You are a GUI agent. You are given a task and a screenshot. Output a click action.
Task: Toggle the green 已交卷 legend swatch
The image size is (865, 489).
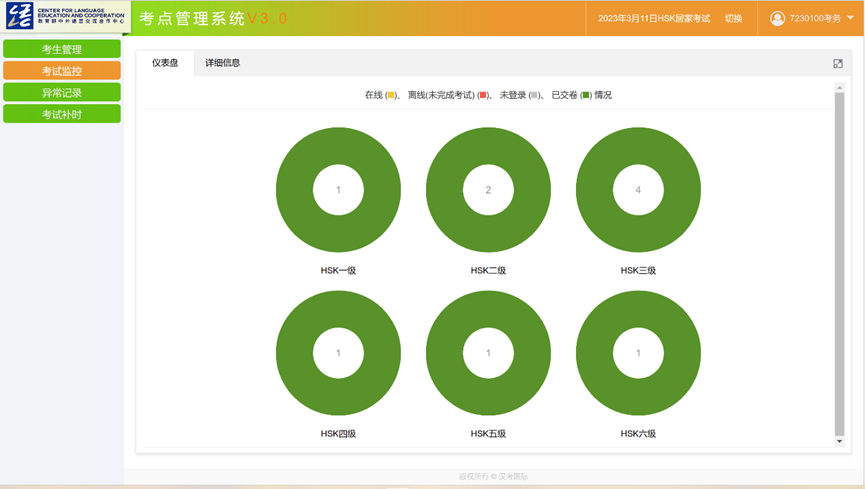[586, 96]
